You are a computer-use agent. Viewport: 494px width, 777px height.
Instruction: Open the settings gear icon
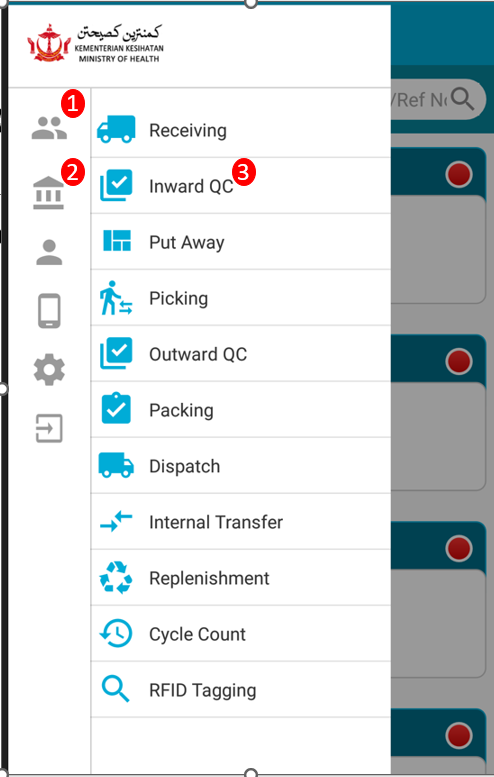point(49,370)
